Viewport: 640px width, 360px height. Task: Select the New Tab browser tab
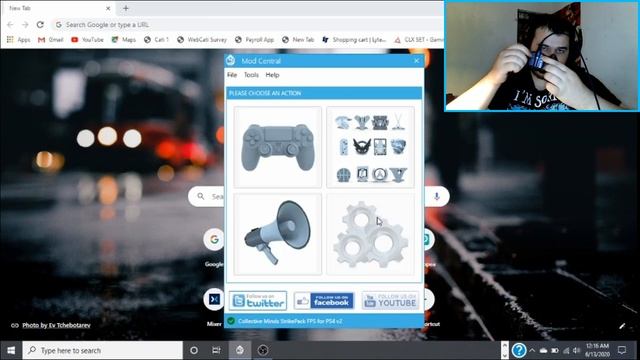(57, 8)
